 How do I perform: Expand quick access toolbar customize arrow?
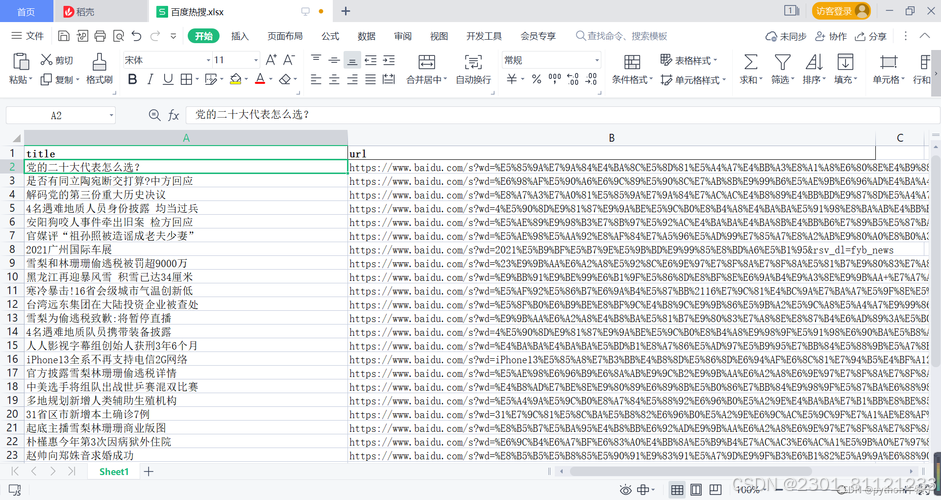coord(173,36)
